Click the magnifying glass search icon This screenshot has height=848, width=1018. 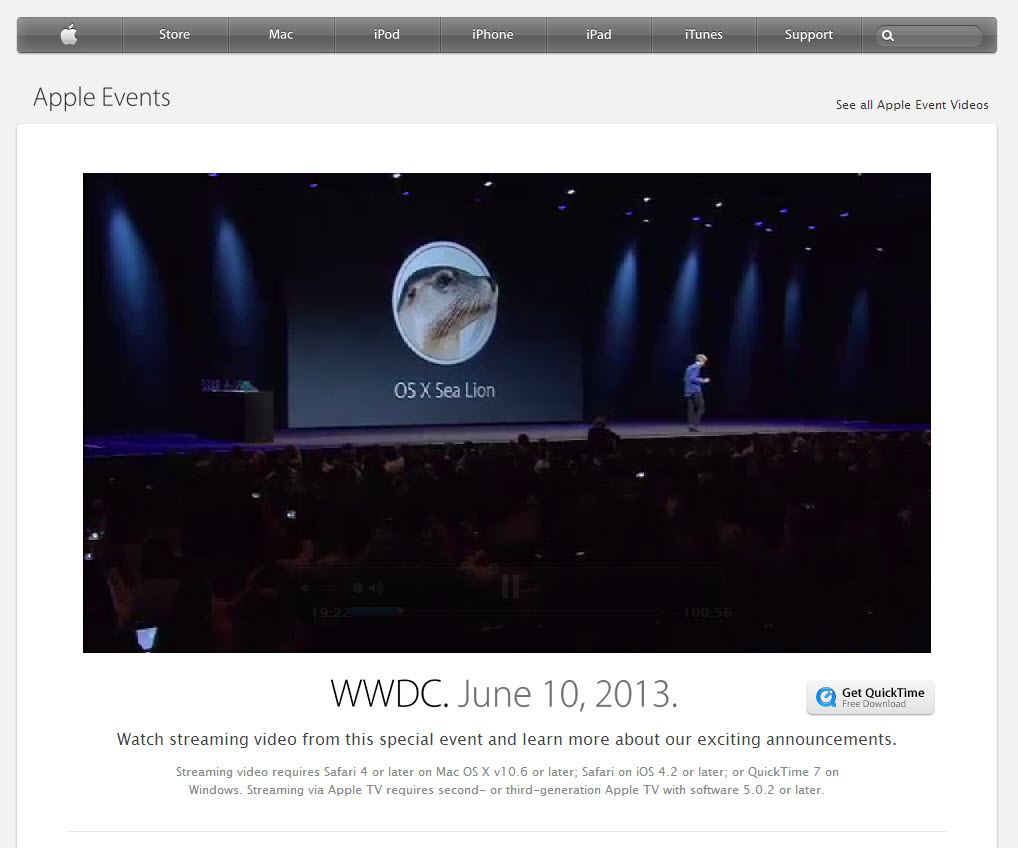click(x=888, y=36)
